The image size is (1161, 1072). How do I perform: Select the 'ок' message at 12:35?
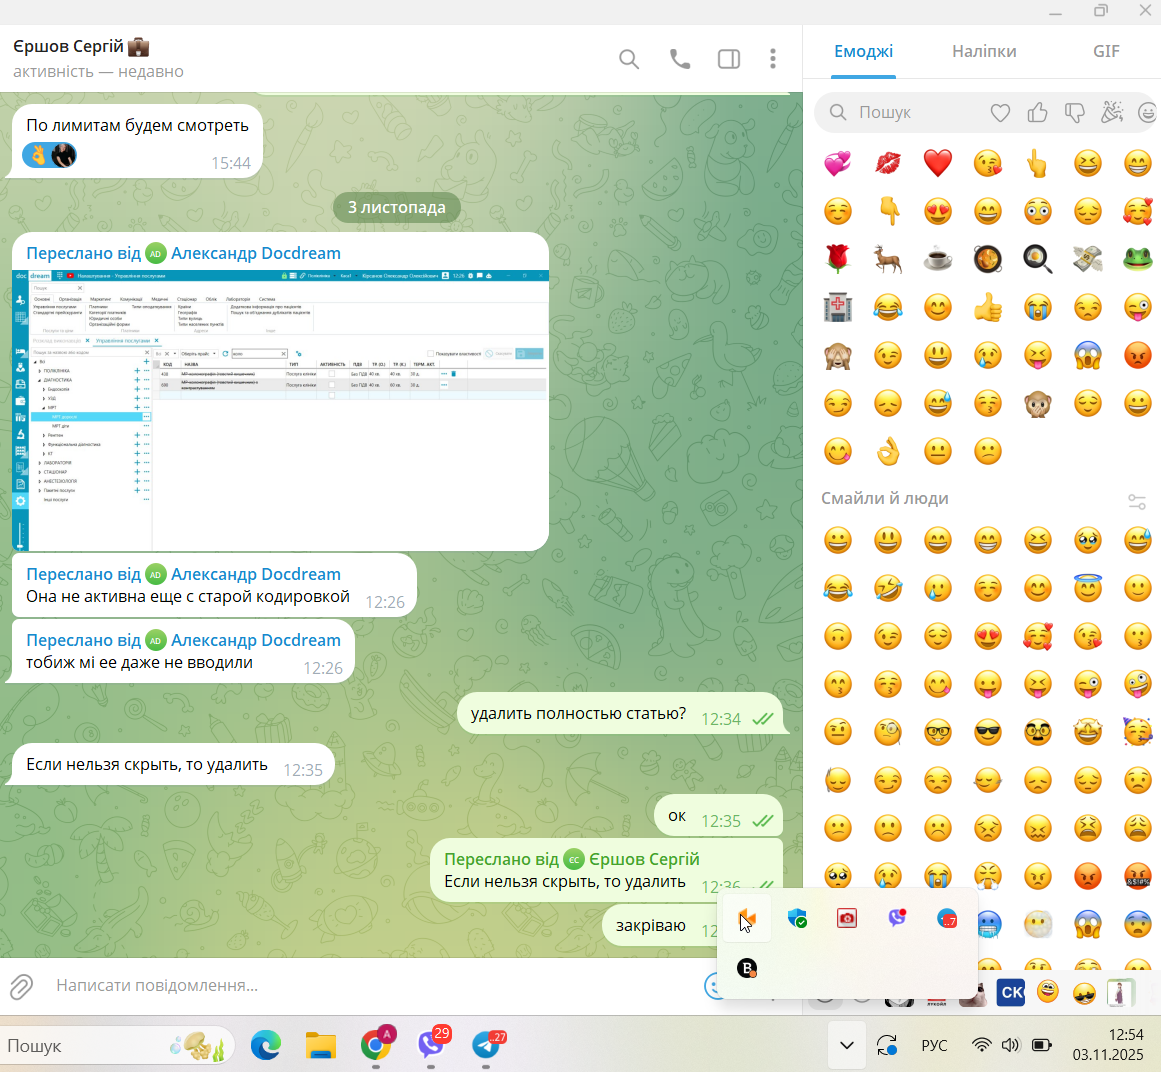coord(718,817)
